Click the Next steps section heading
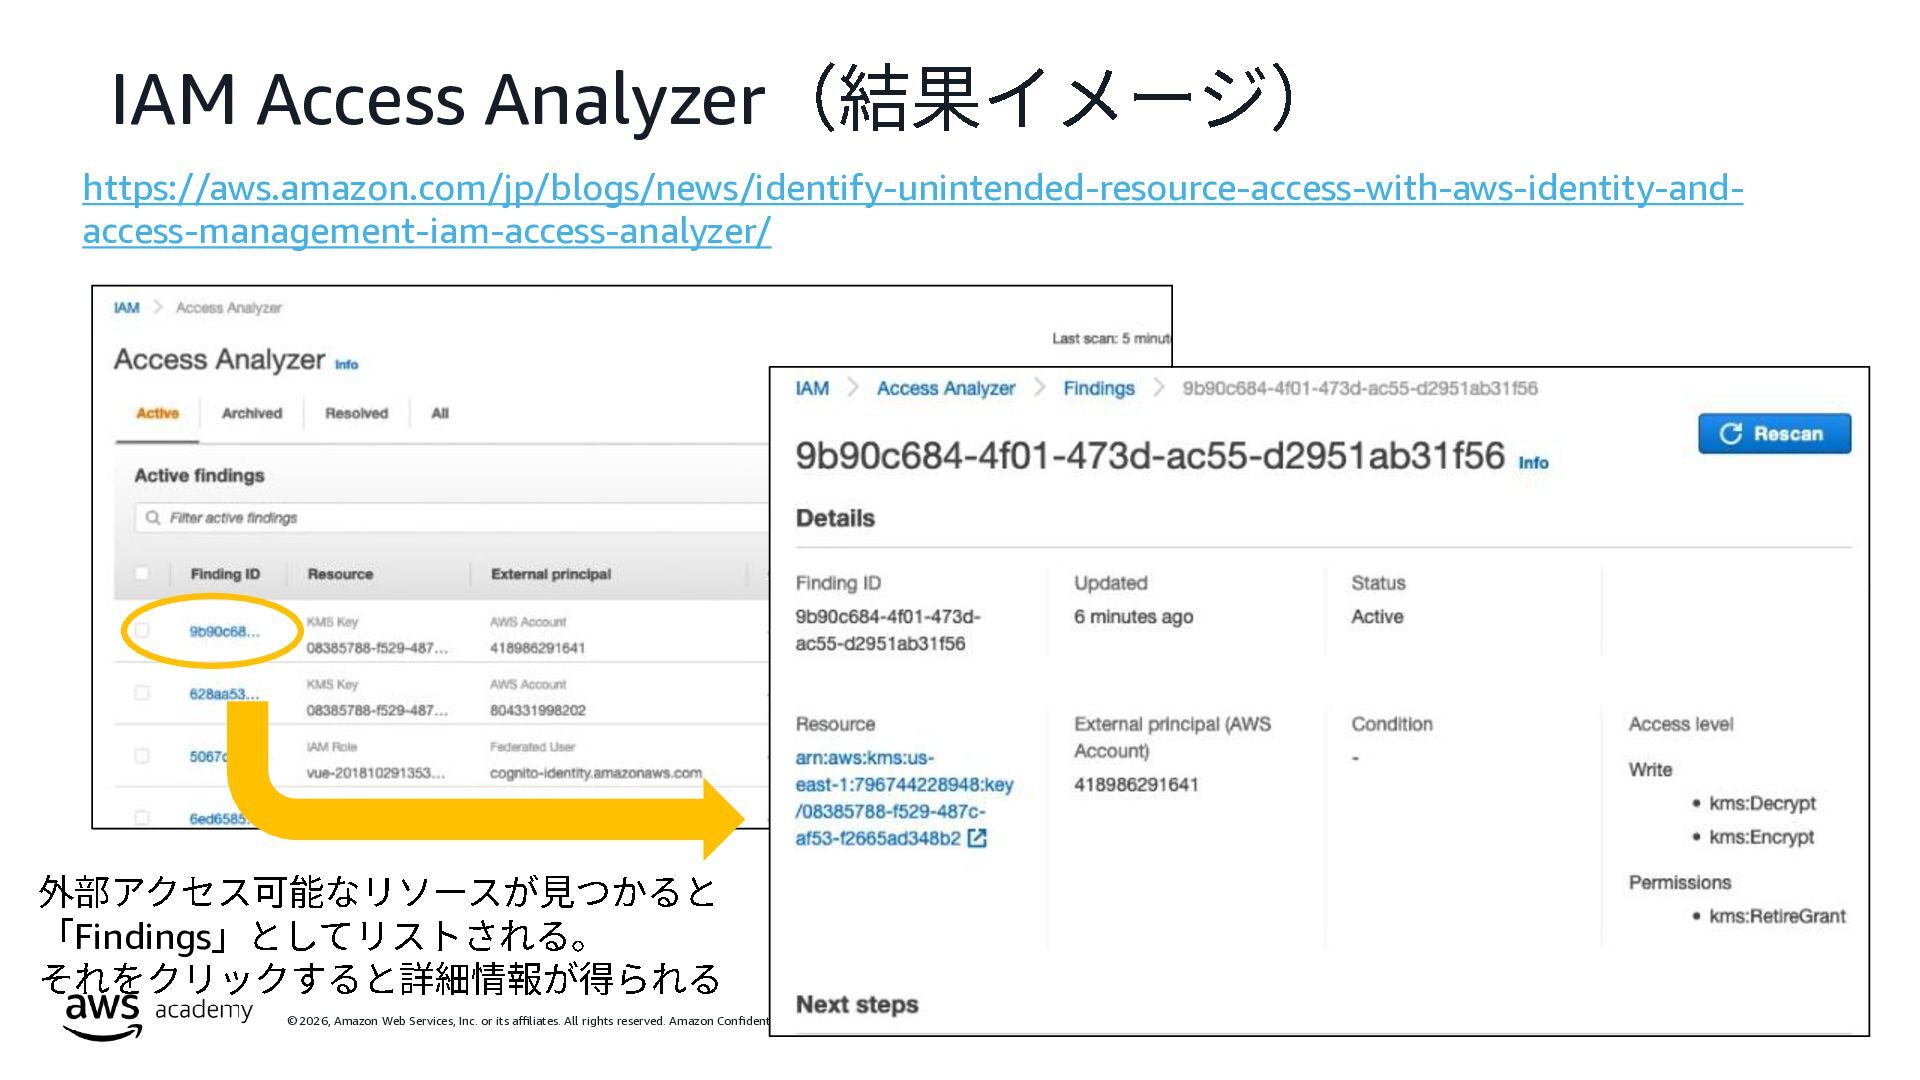 857,1005
